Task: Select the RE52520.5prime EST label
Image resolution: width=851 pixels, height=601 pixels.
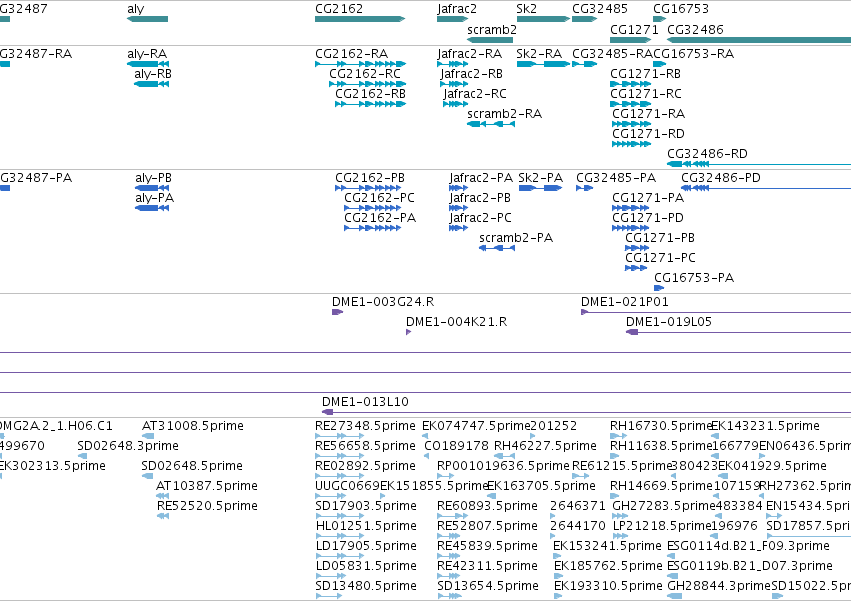Action: point(207,507)
